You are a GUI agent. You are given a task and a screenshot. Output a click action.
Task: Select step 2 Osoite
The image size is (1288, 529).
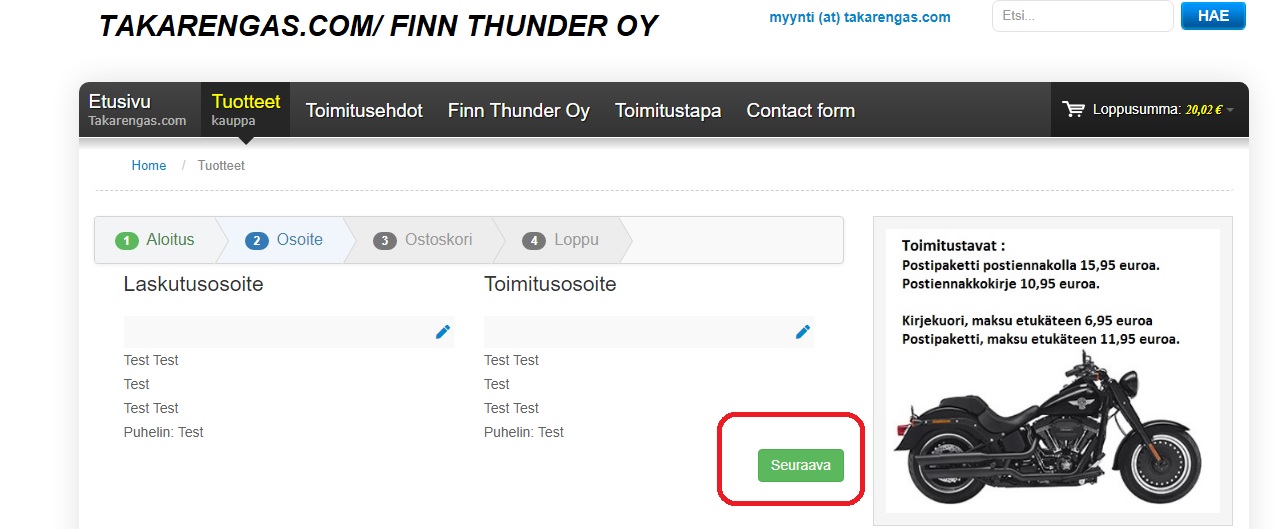point(285,240)
